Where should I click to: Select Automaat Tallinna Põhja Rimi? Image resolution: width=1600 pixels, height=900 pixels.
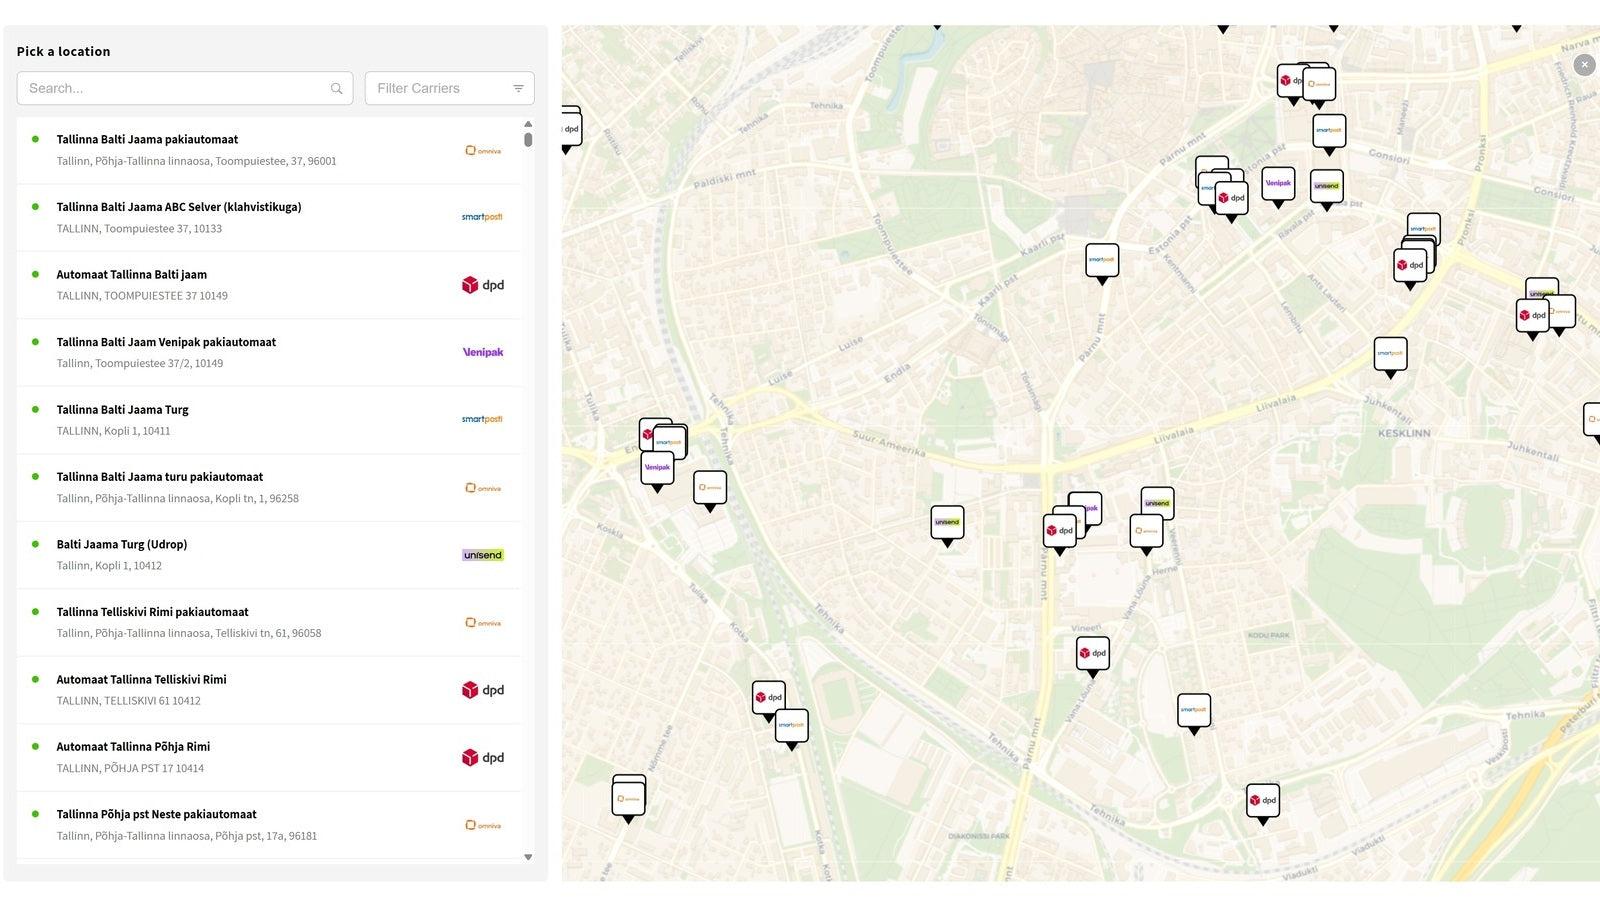coord(133,747)
